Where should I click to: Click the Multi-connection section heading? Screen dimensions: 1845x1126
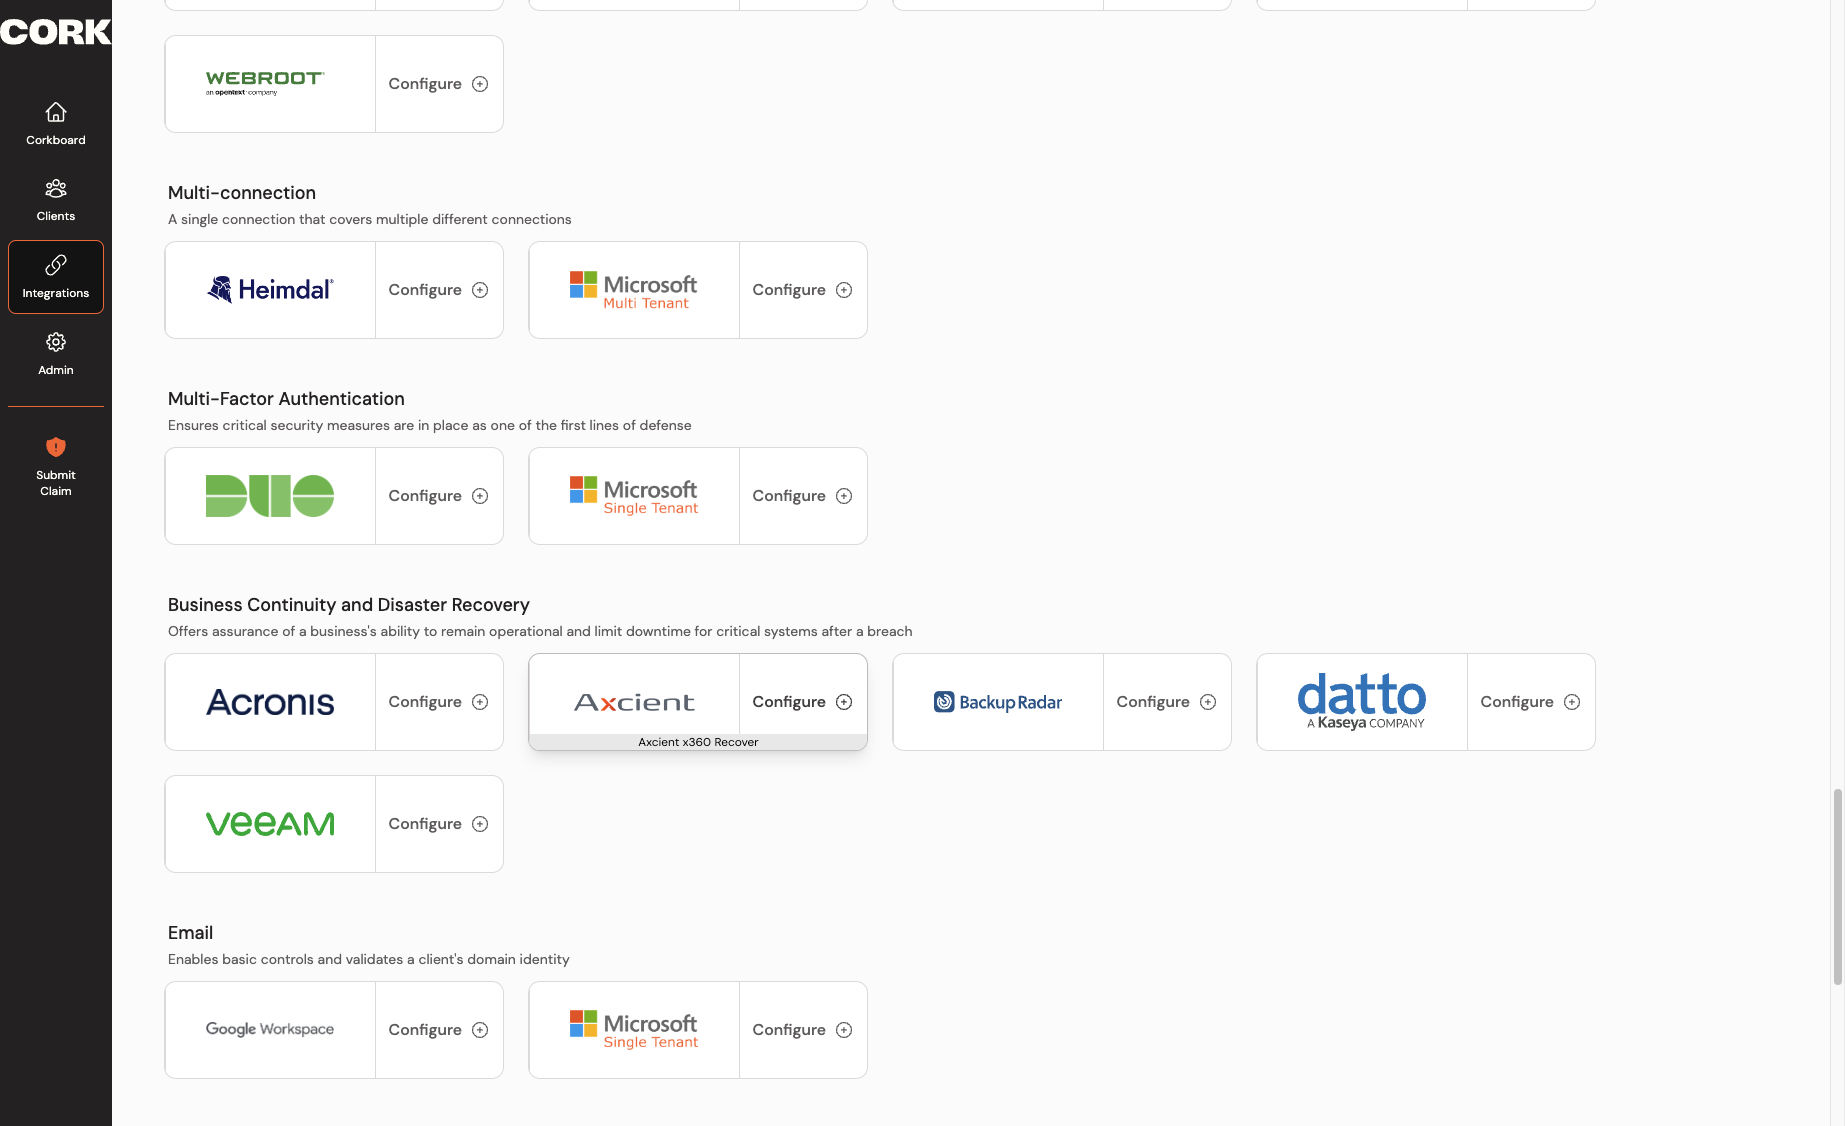pyautogui.click(x=242, y=193)
